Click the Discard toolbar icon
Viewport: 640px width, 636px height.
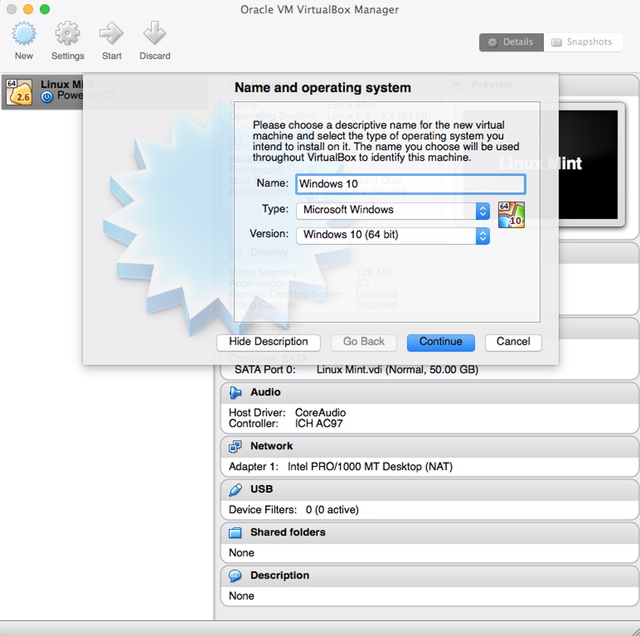point(155,33)
